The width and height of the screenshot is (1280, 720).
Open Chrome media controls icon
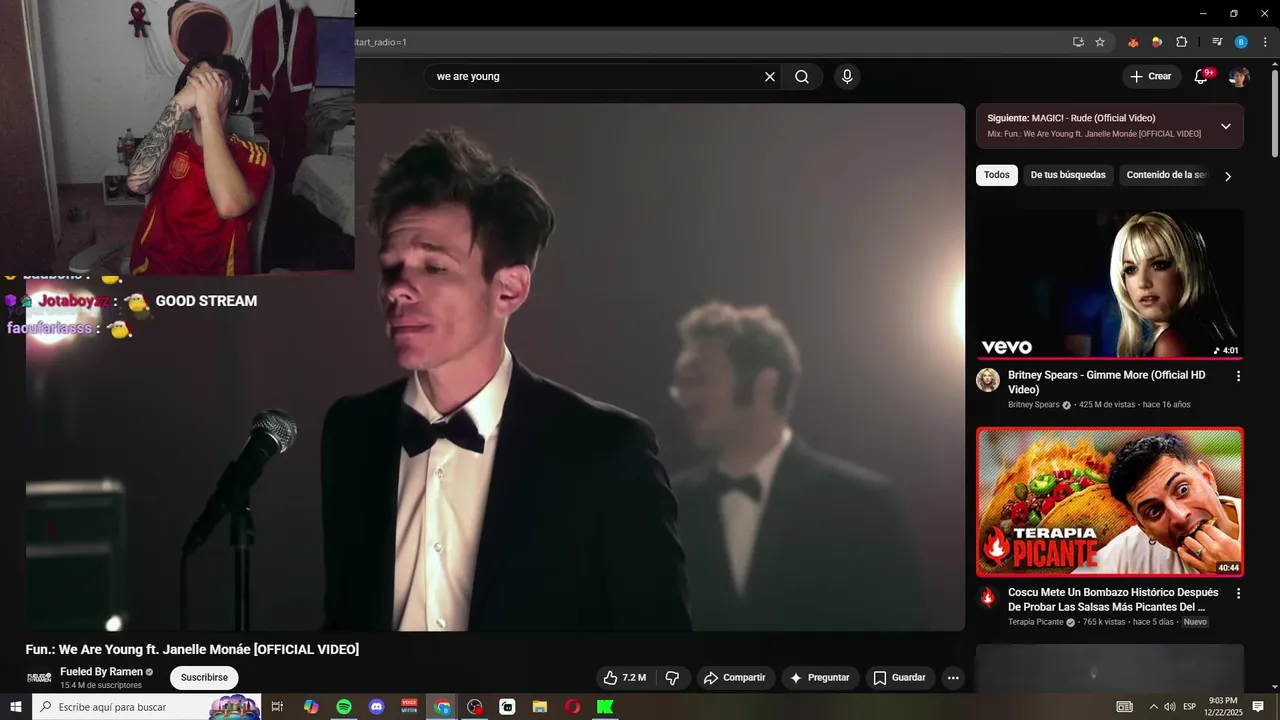(x=1217, y=42)
